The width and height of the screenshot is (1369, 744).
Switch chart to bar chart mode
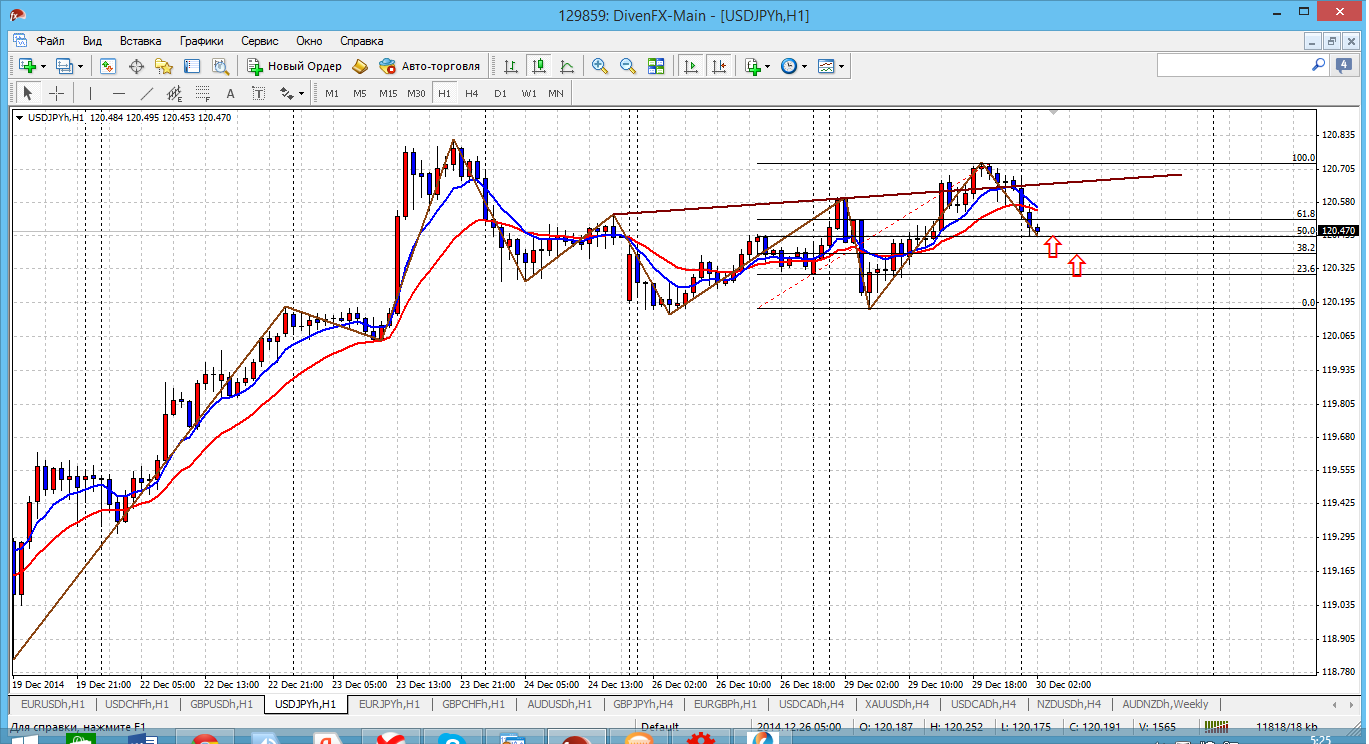coord(511,66)
